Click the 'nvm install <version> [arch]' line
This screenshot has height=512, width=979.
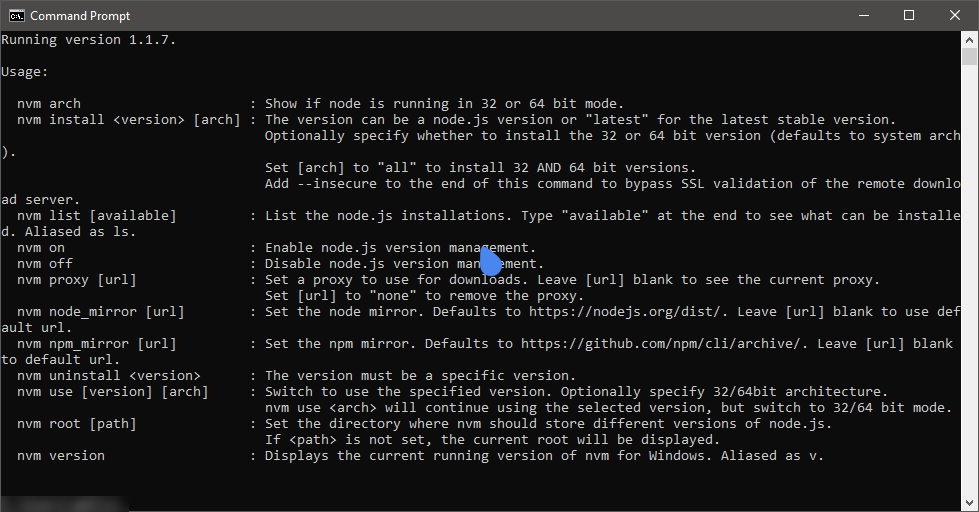click(x=129, y=119)
